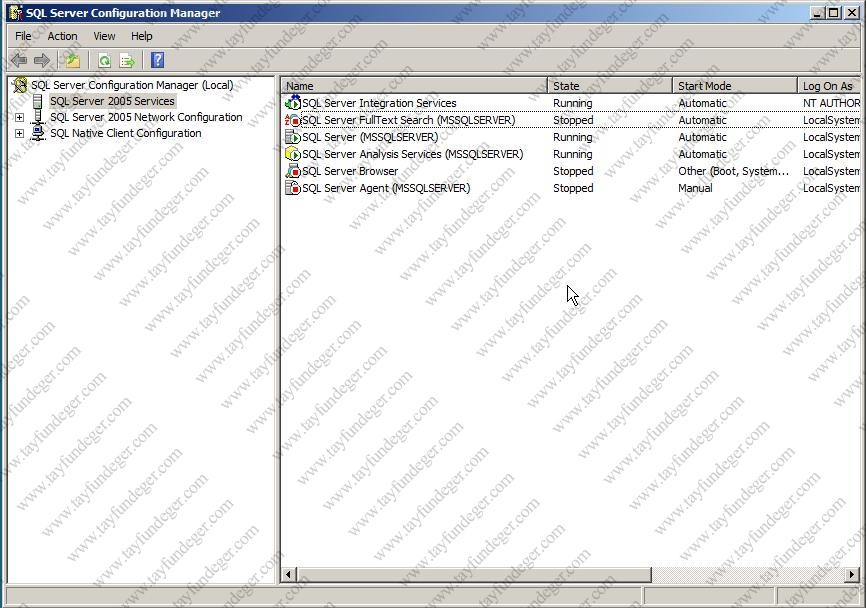The image size is (866, 608).
Task: Click the title bar application icon
Action: click(x=16, y=12)
